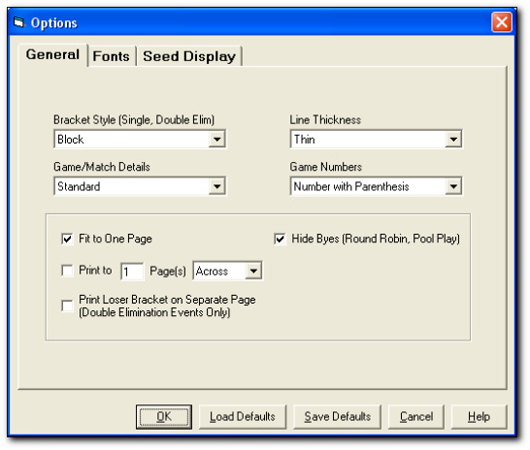This screenshot has height=450, width=530.
Task: Enable Print Loser Bracket on Separate Page
Action: (67, 306)
